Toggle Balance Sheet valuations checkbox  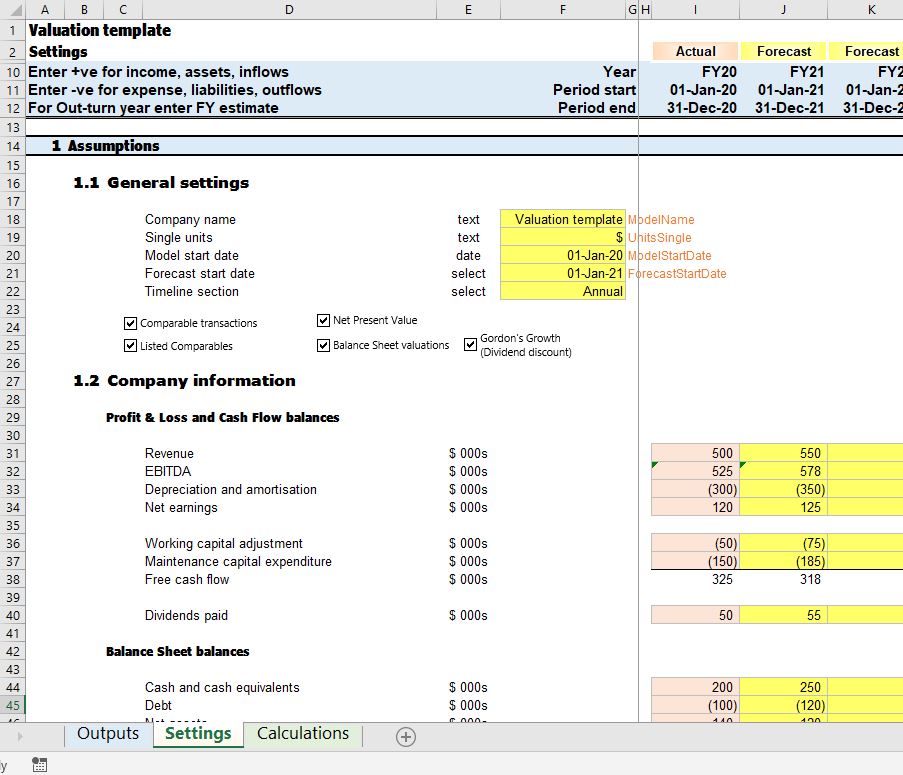coord(323,345)
